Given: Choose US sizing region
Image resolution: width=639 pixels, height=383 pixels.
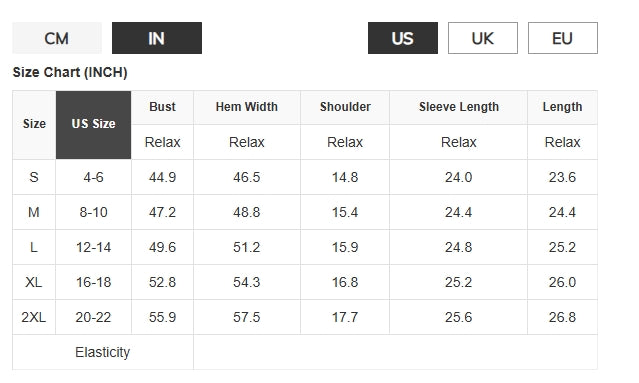Looking at the screenshot, I should coord(403,38).
